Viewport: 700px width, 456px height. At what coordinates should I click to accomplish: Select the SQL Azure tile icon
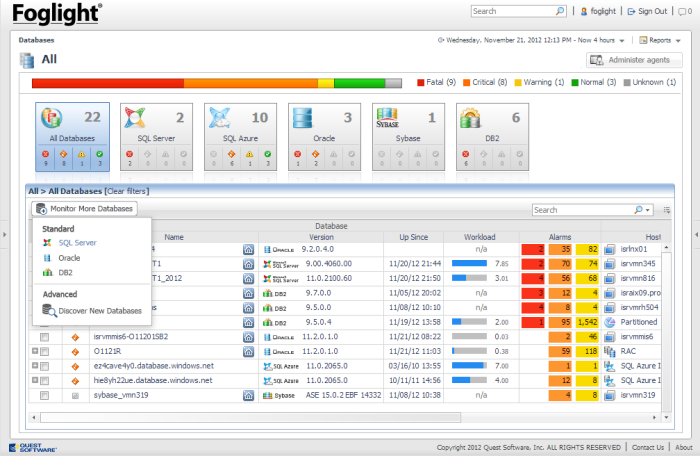pos(220,118)
